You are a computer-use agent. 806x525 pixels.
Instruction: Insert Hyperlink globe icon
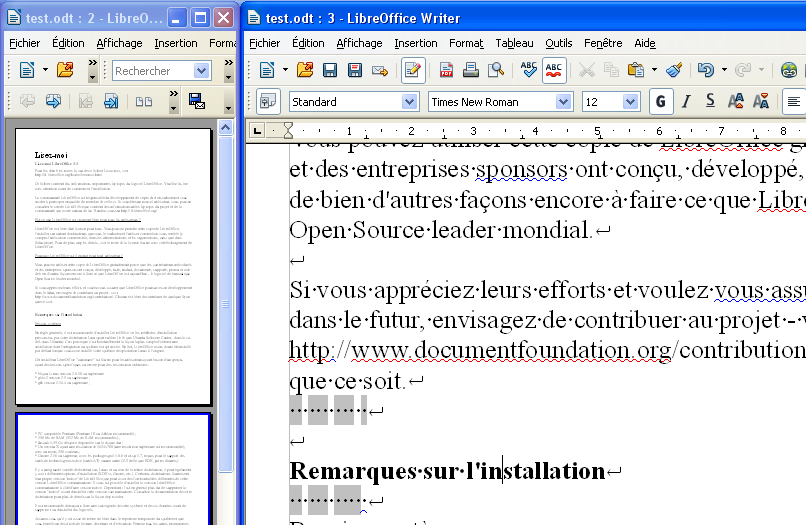789,70
